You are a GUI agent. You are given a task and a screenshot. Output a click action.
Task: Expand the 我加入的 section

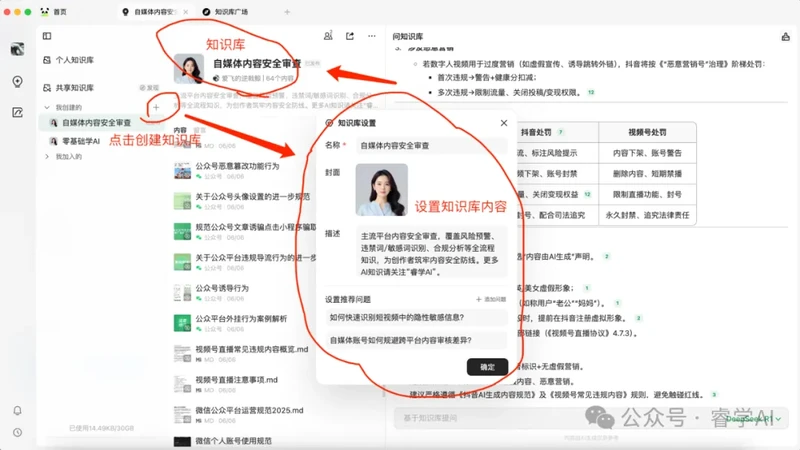(x=47, y=157)
